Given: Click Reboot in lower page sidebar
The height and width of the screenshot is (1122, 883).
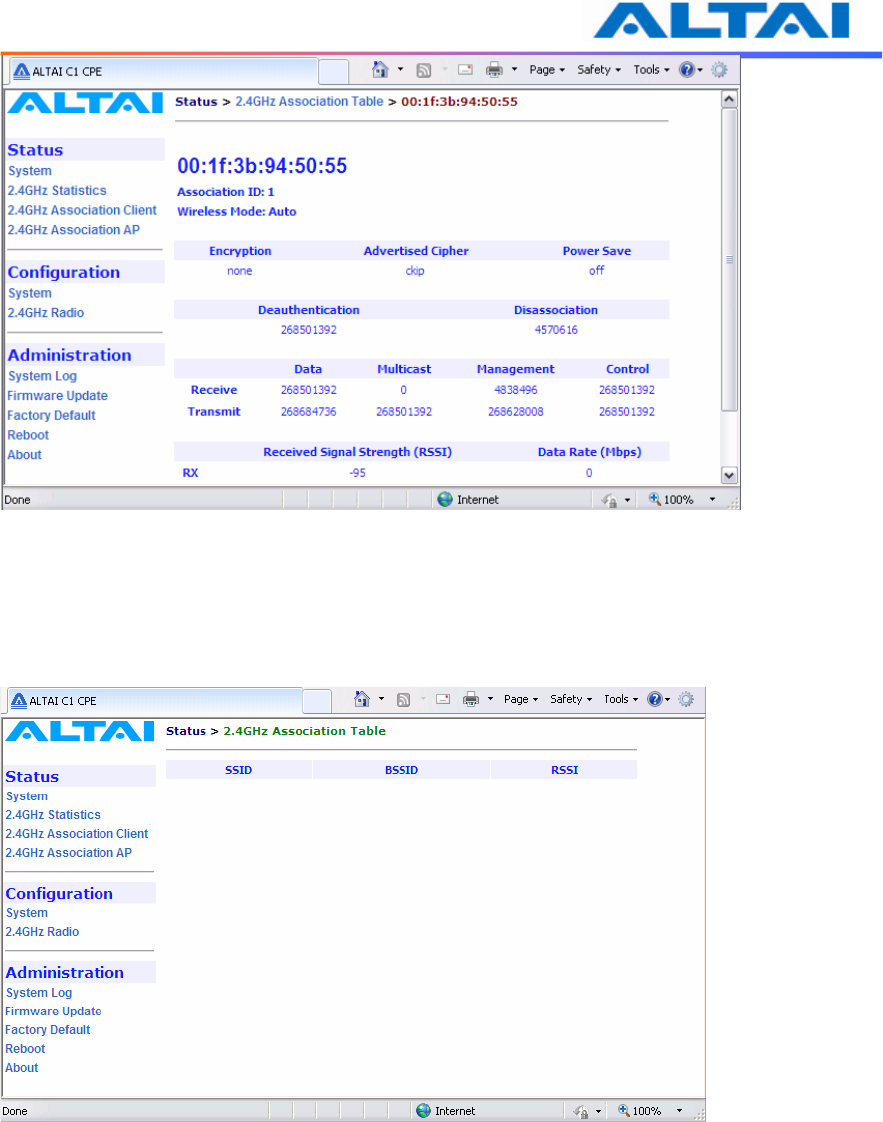Looking at the screenshot, I should 25,1048.
